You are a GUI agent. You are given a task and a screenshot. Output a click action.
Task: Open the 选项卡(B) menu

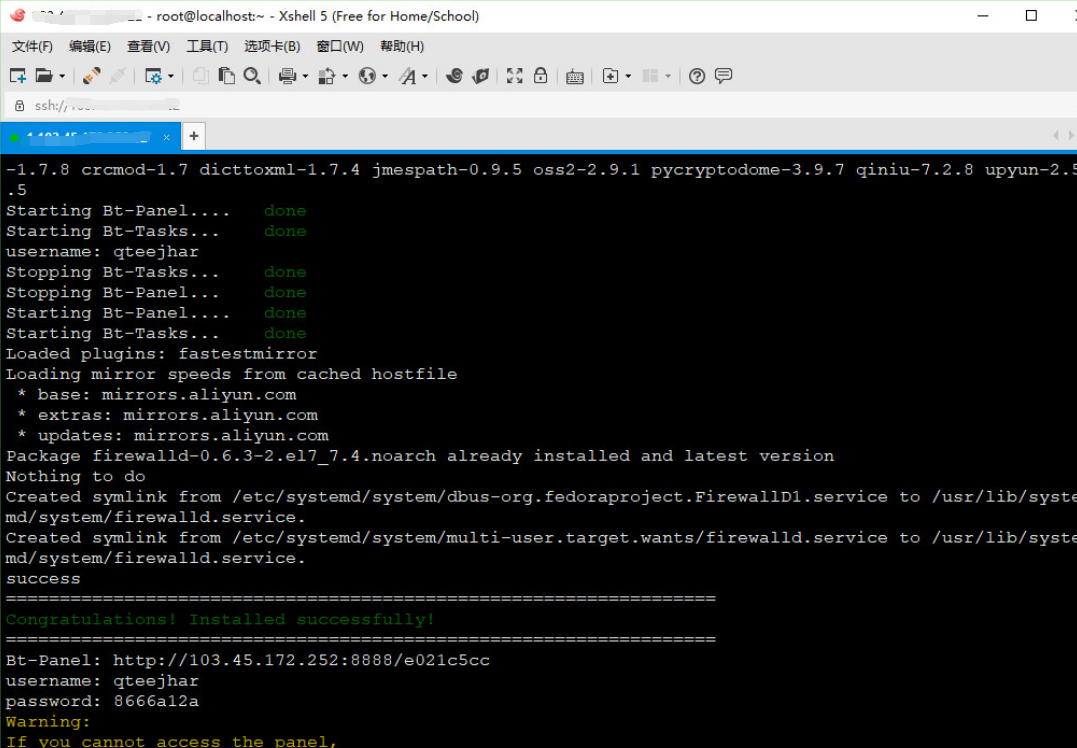272,46
